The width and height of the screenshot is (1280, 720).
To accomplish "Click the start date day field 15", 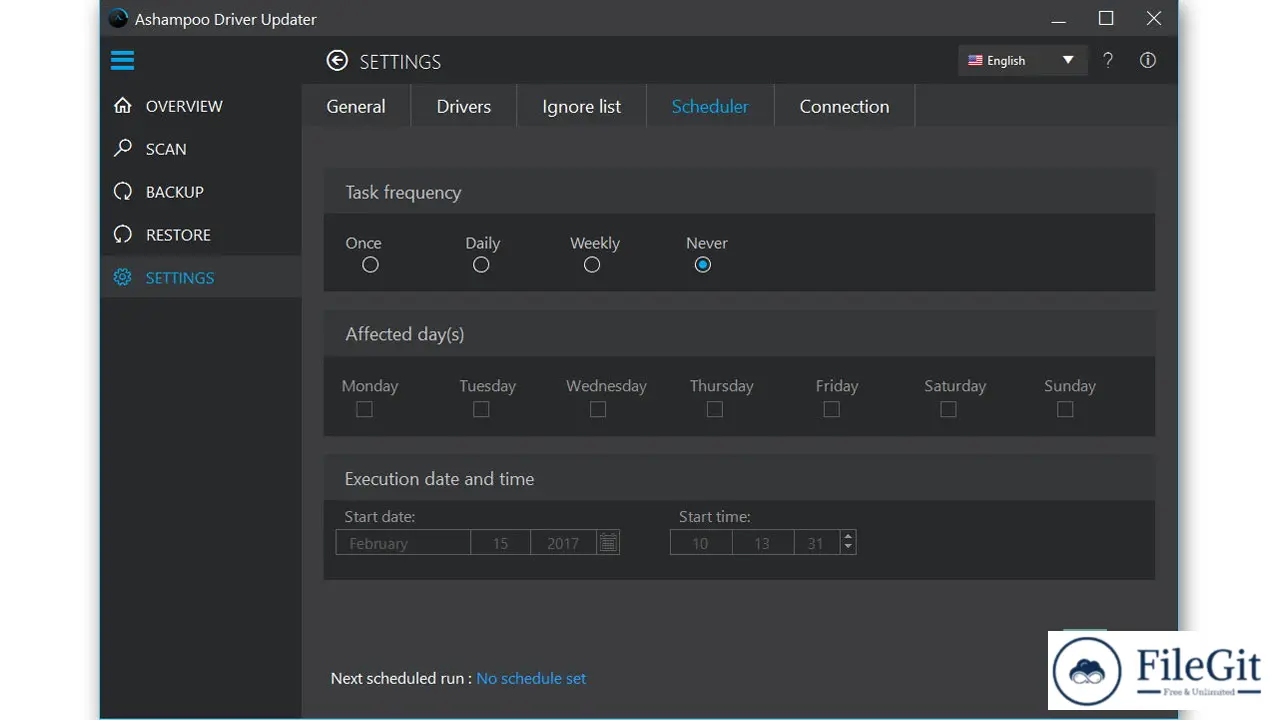I will point(500,542).
